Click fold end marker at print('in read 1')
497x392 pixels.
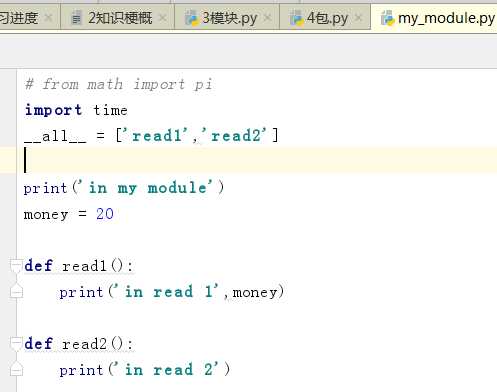[x=16, y=291]
